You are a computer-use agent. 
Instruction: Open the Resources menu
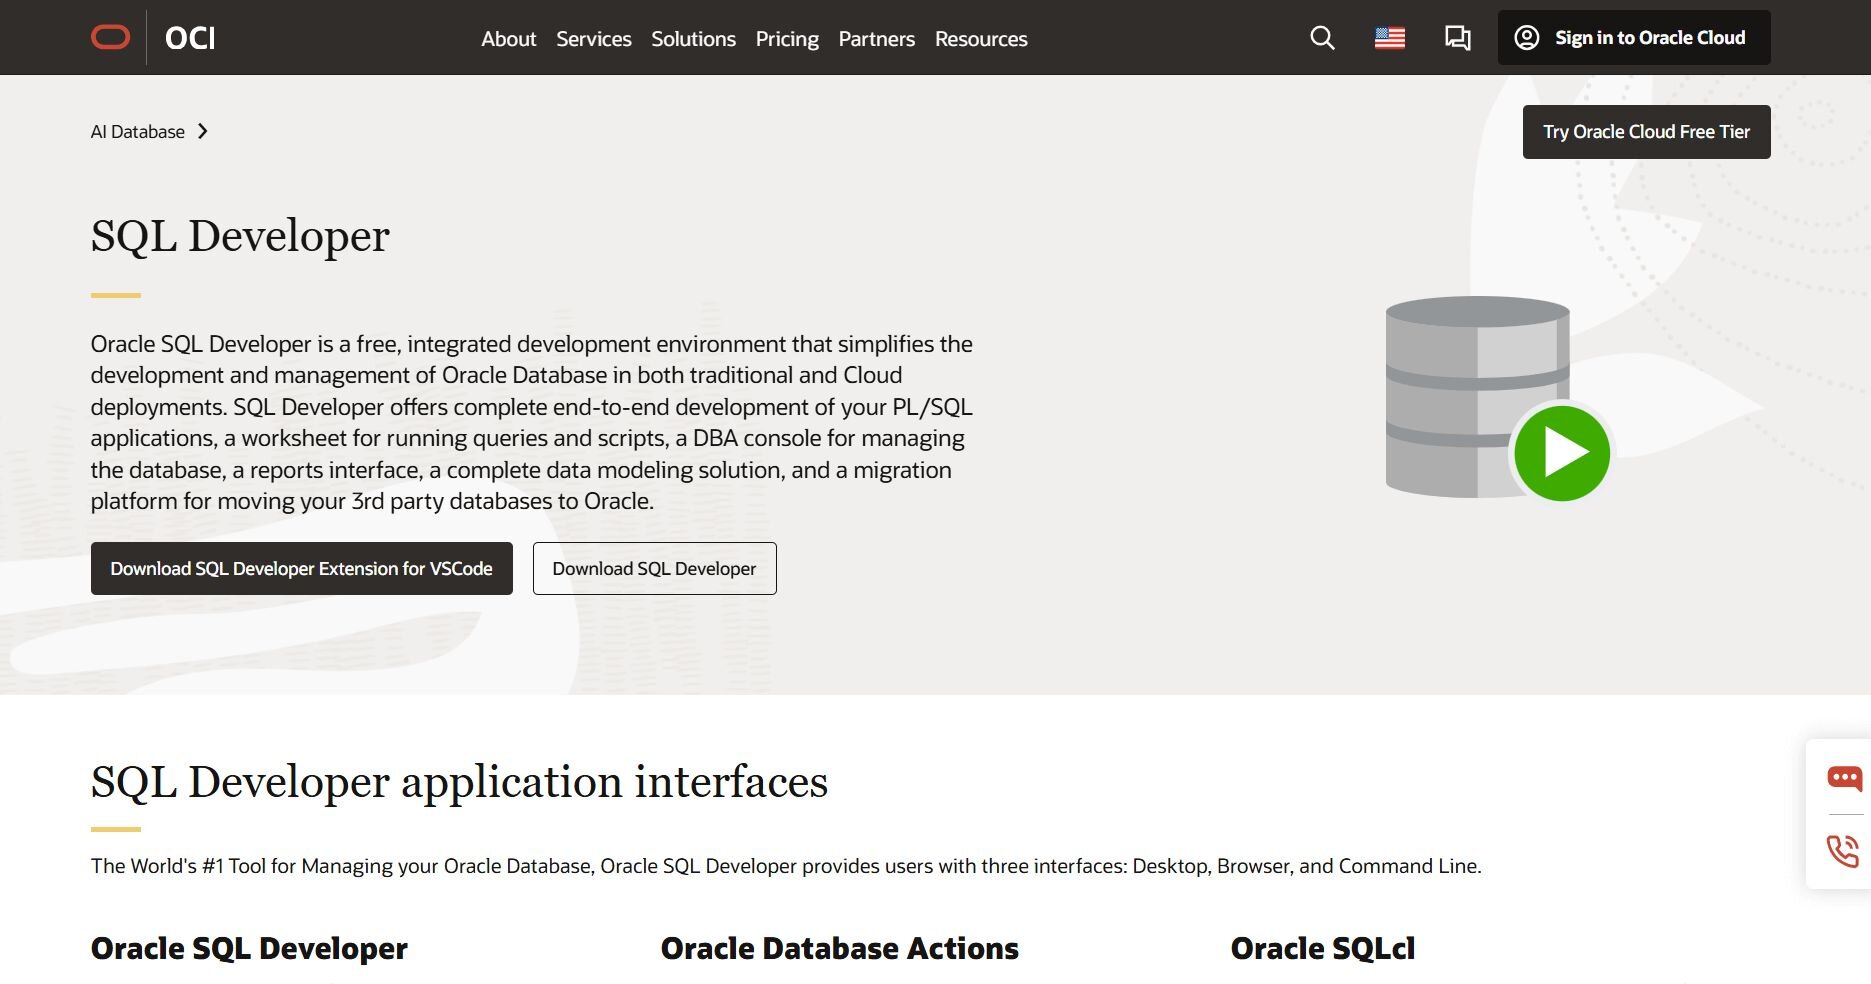pos(980,39)
